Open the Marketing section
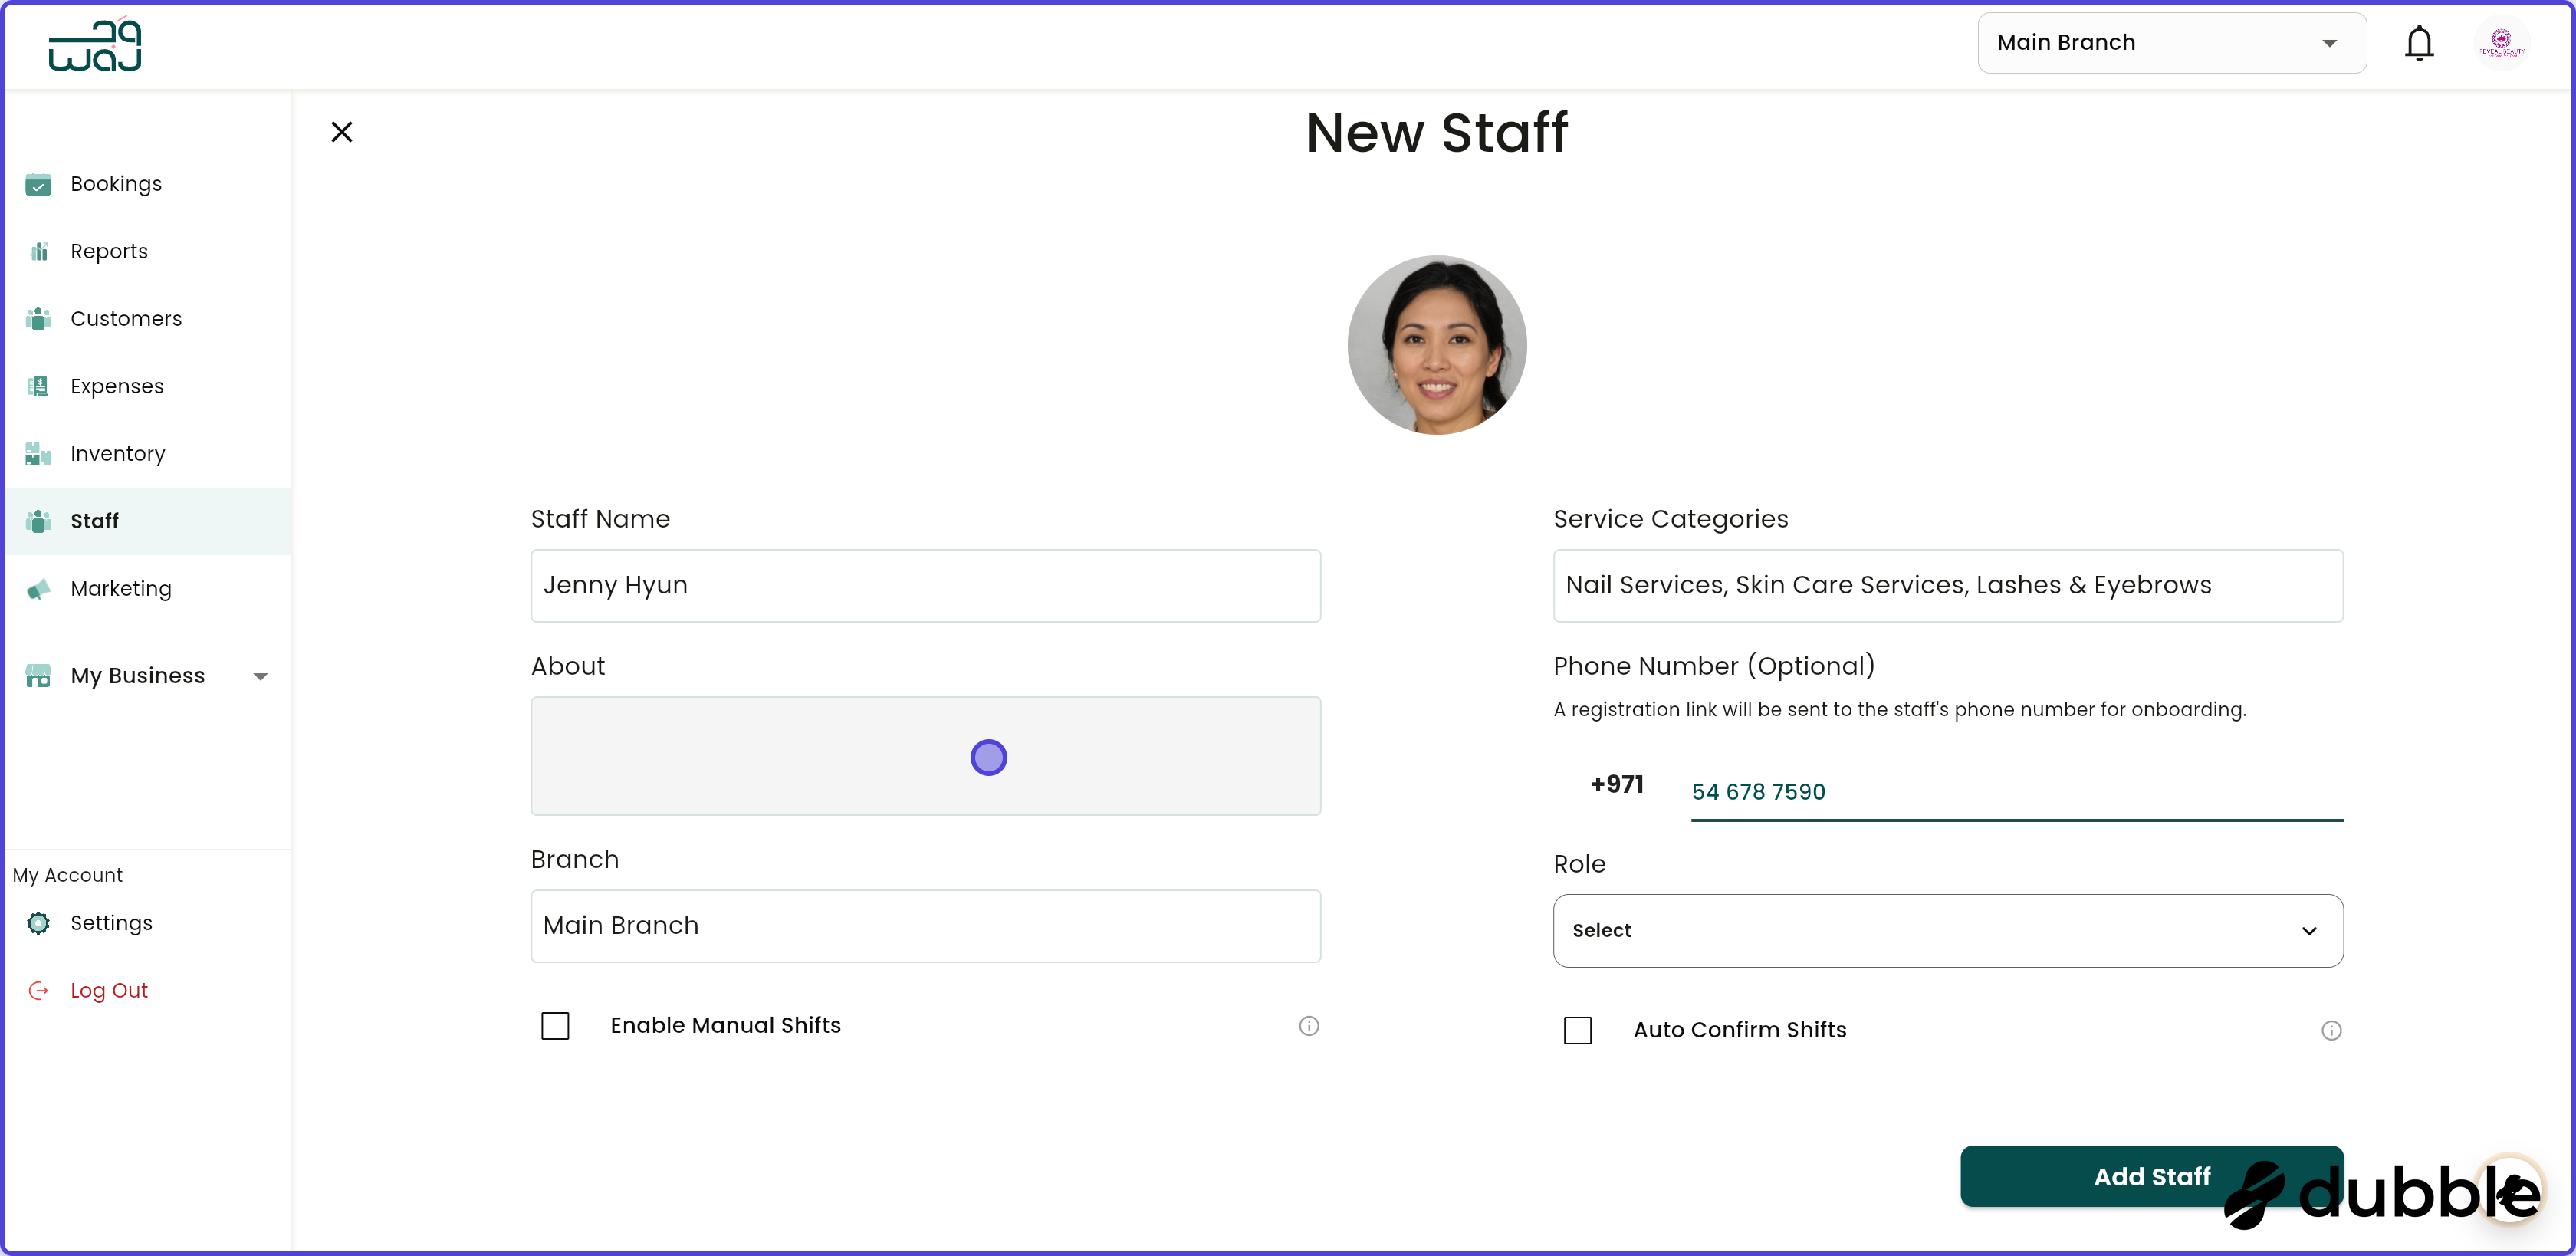Viewport: 2576px width, 1256px height. click(x=121, y=589)
